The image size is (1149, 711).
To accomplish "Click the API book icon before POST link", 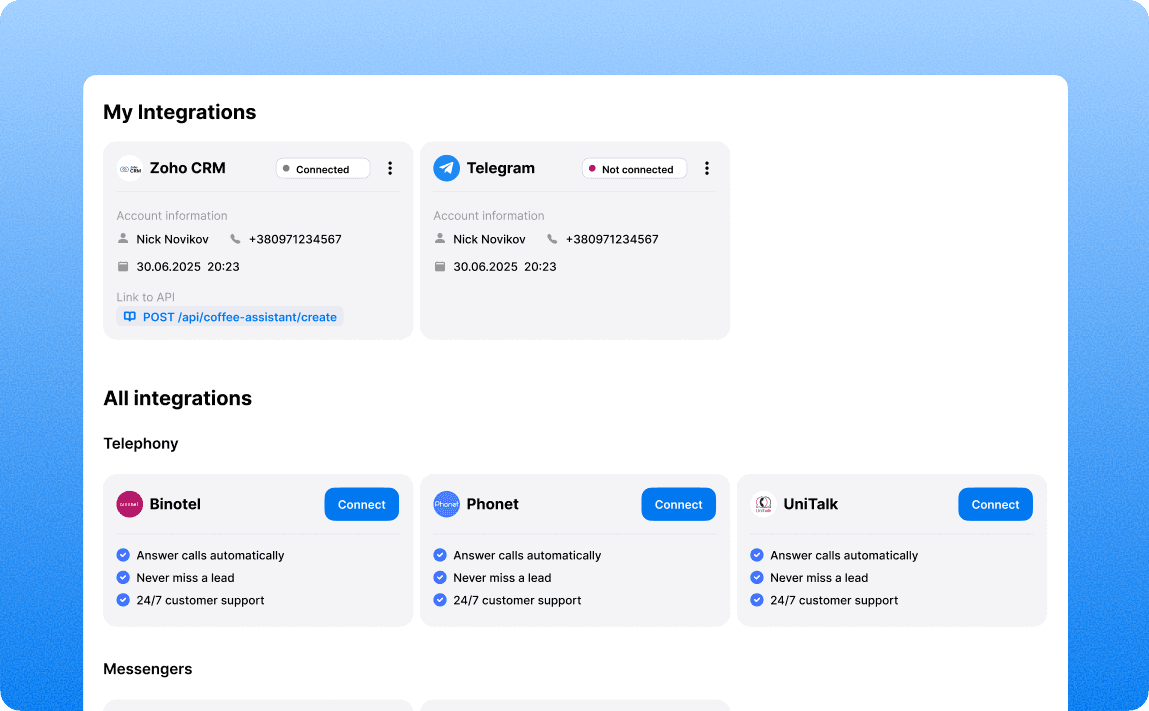I will (129, 316).
